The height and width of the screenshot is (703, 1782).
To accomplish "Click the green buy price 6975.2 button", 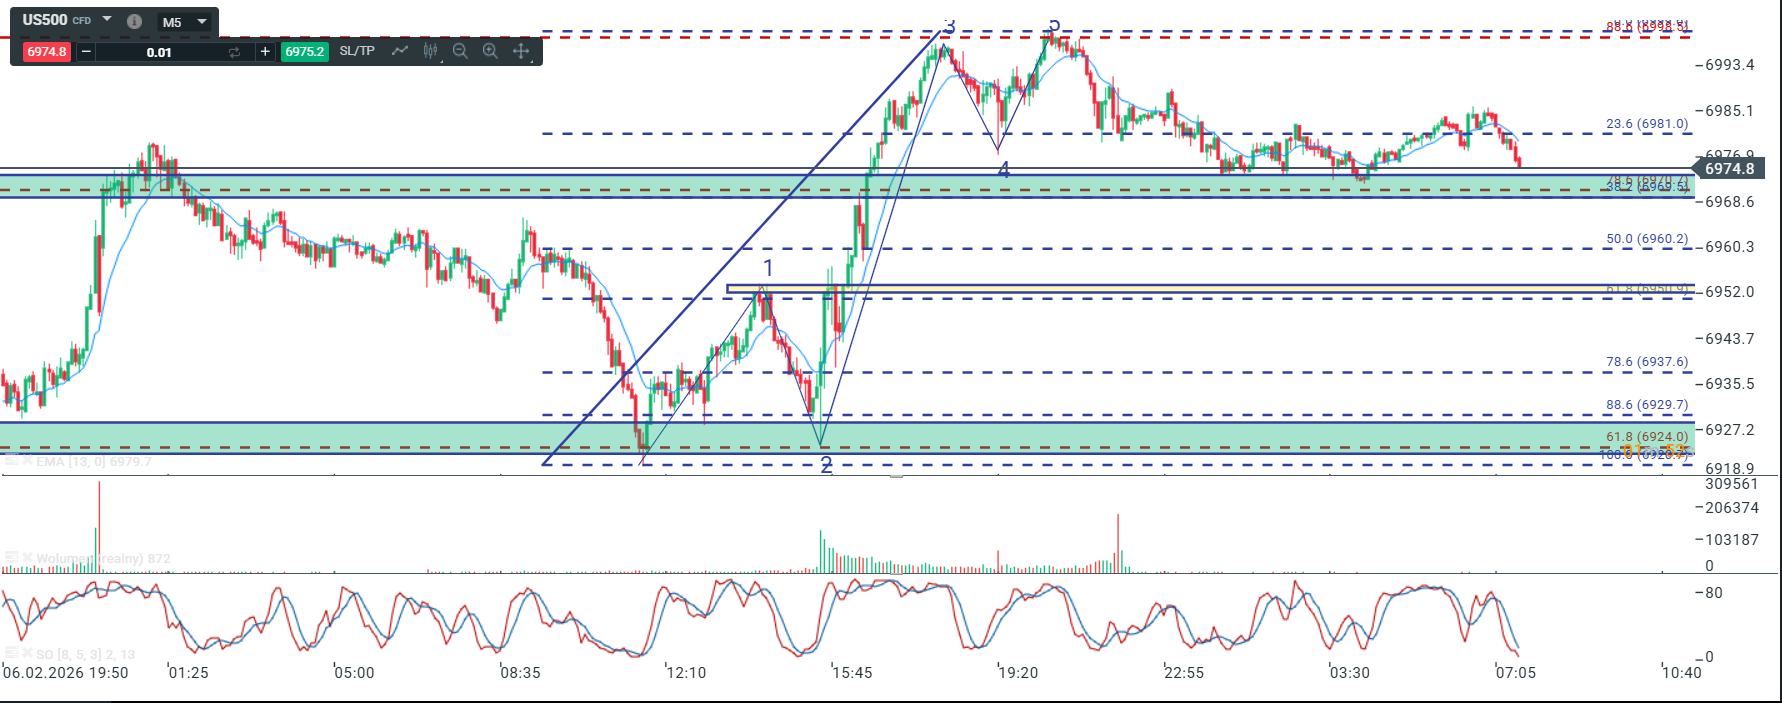I will (304, 52).
